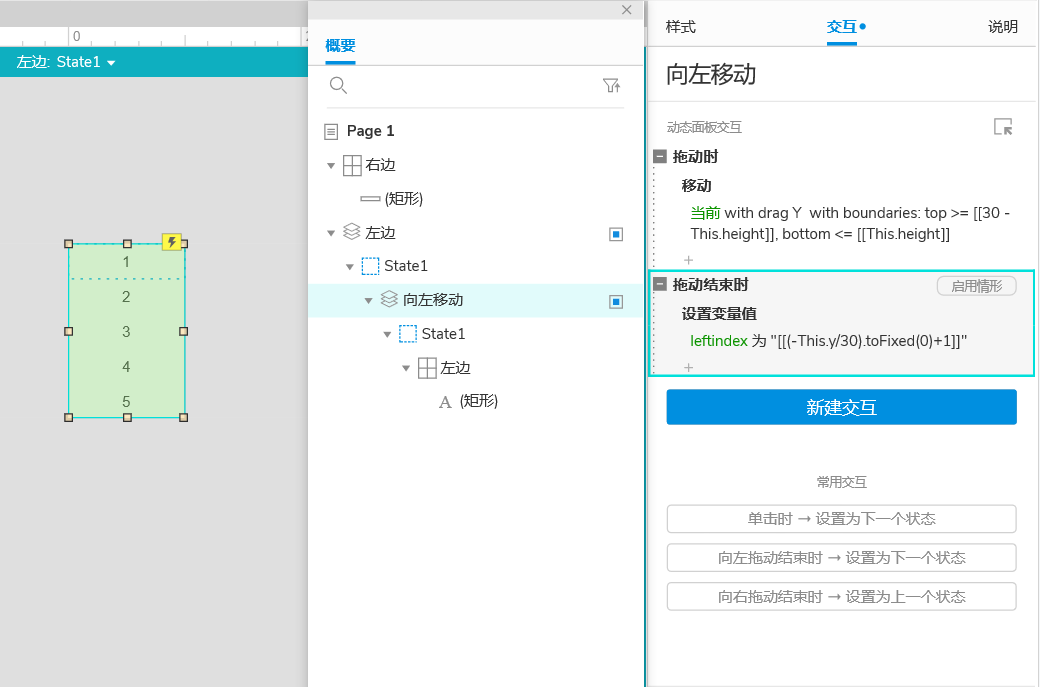1040x687 pixels.
Task: Click row 3 in the green repeater
Action: (x=126, y=332)
